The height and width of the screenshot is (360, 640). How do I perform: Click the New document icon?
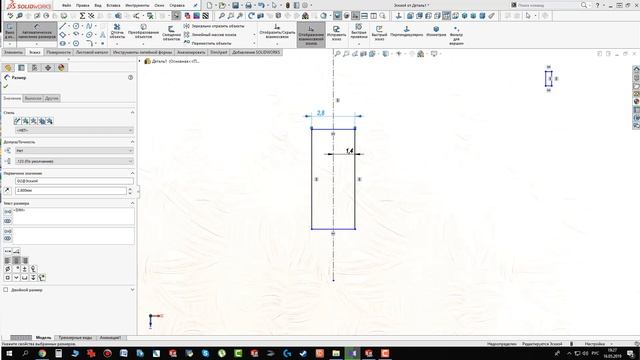(209, 5)
